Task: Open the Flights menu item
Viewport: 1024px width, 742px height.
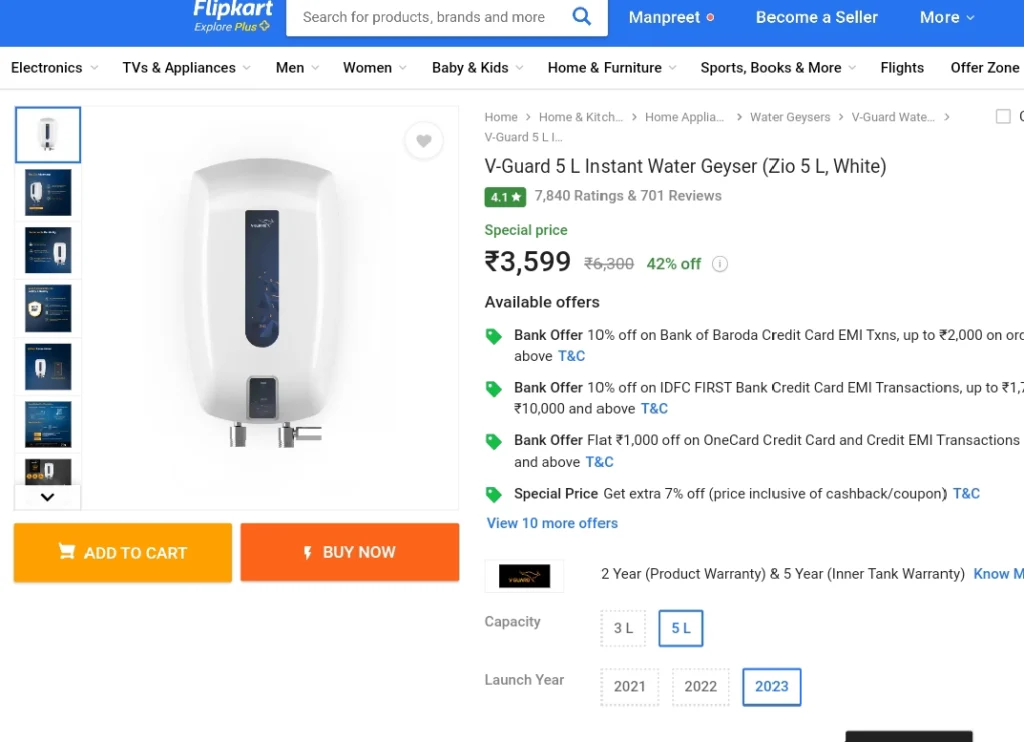Action: (902, 68)
